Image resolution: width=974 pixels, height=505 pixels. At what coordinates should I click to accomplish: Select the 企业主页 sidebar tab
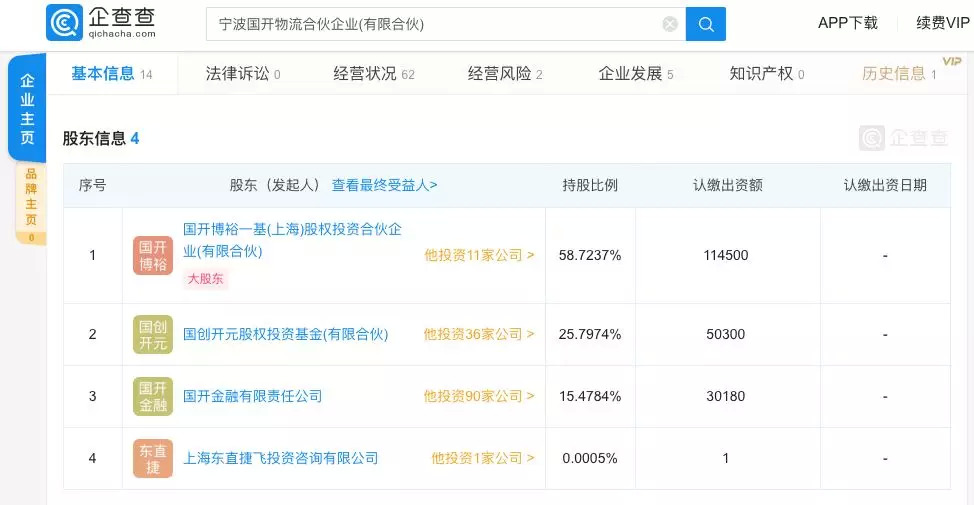coord(27,109)
